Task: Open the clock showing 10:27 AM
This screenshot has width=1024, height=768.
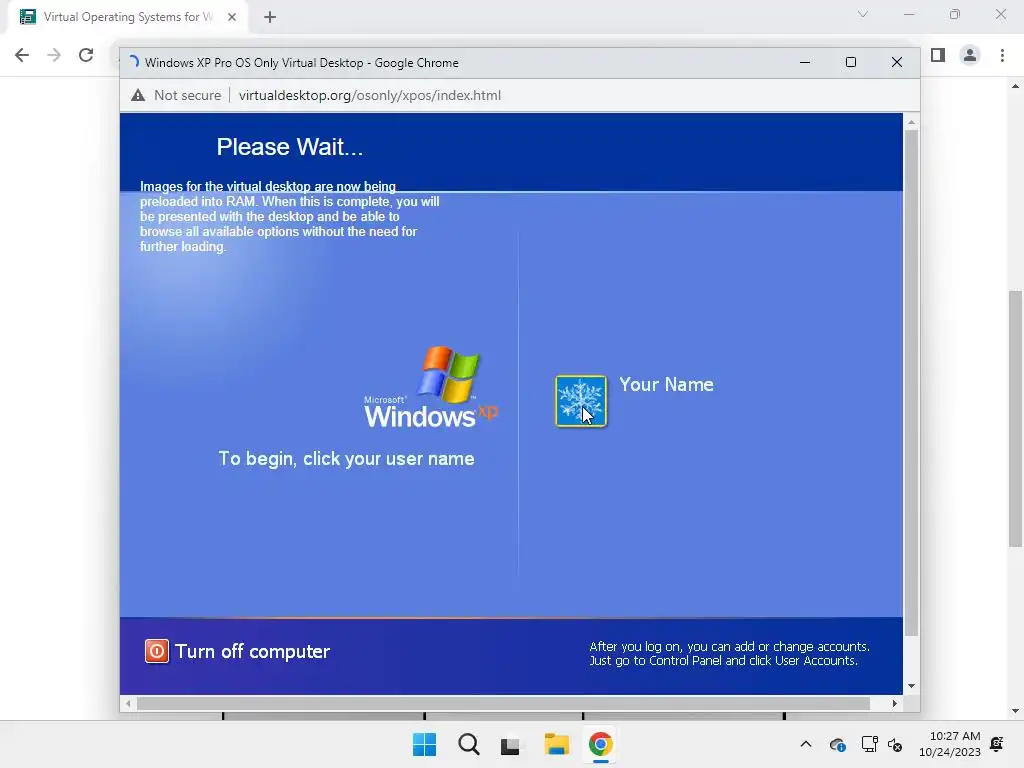Action: 950,744
